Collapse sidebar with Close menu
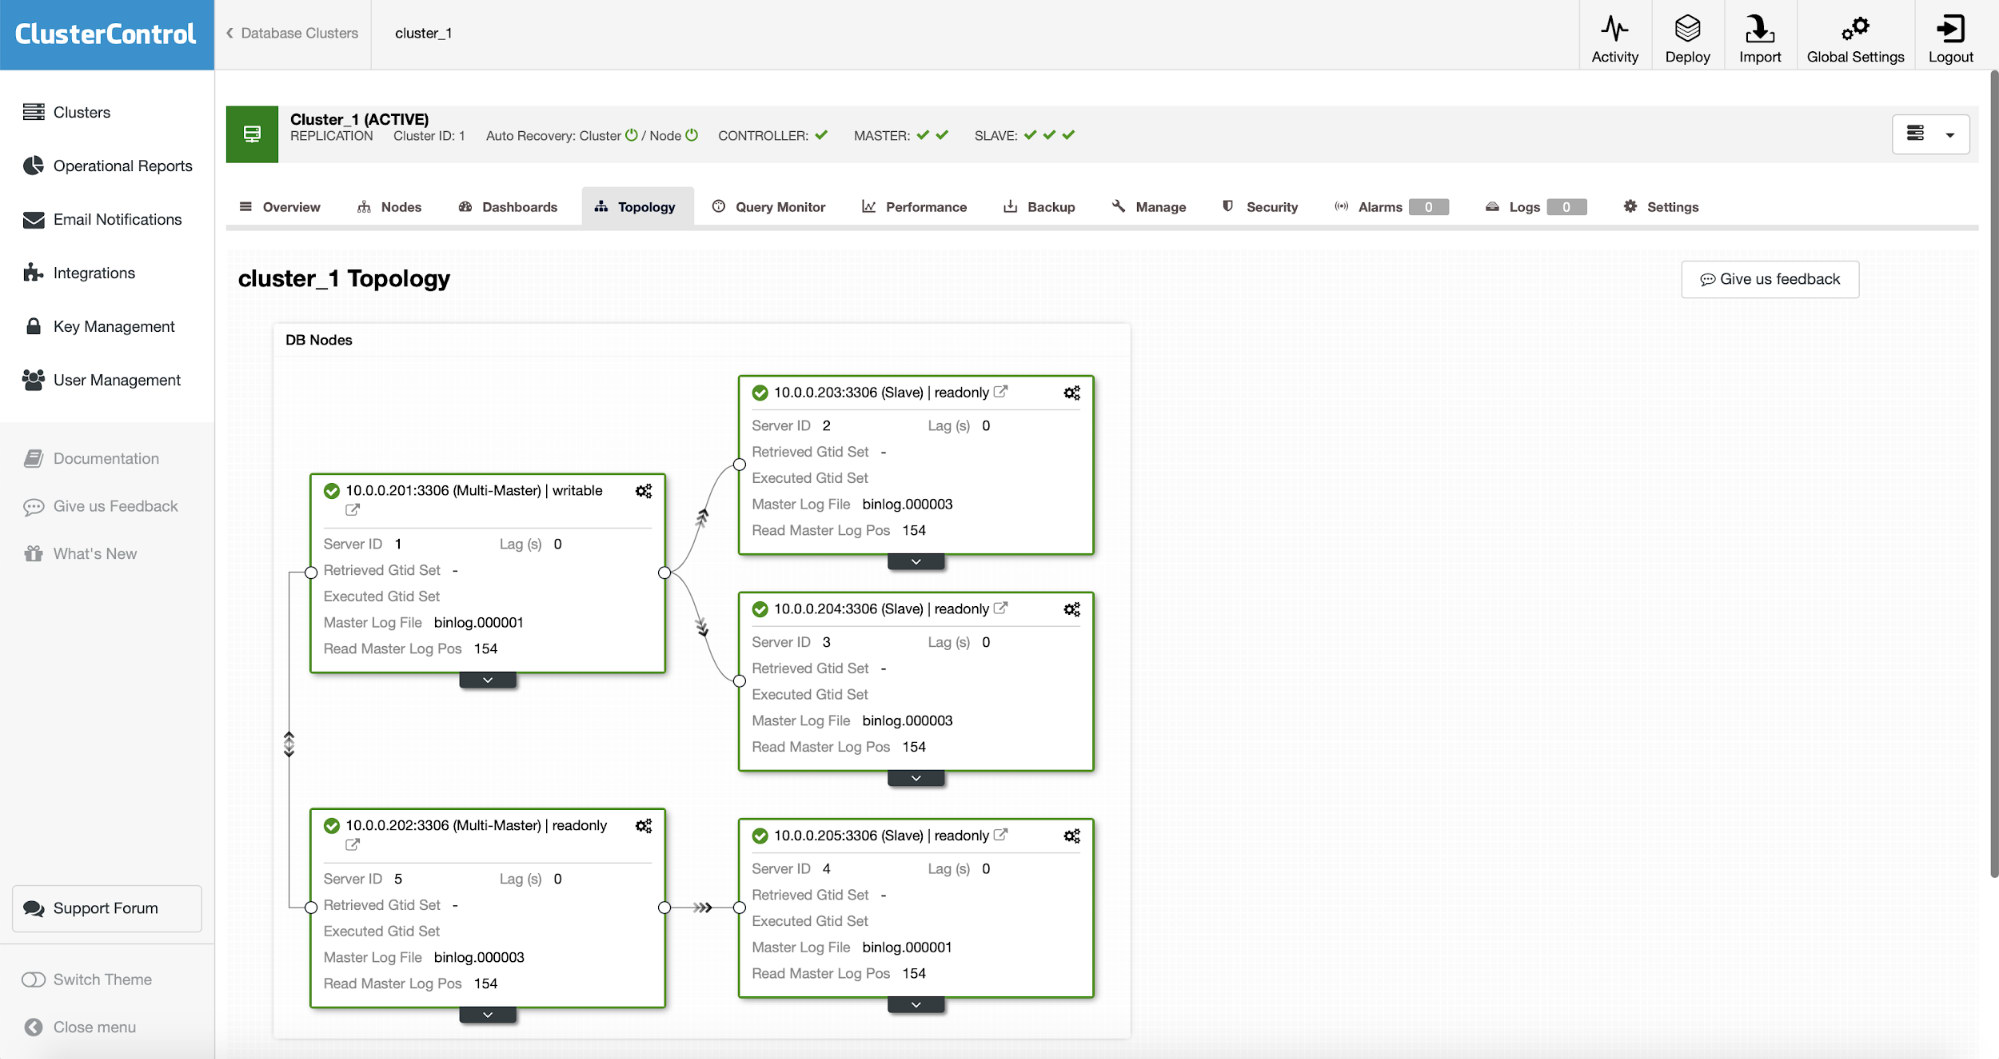The image size is (1999, 1059). pyautogui.click(x=80, y=1027)
